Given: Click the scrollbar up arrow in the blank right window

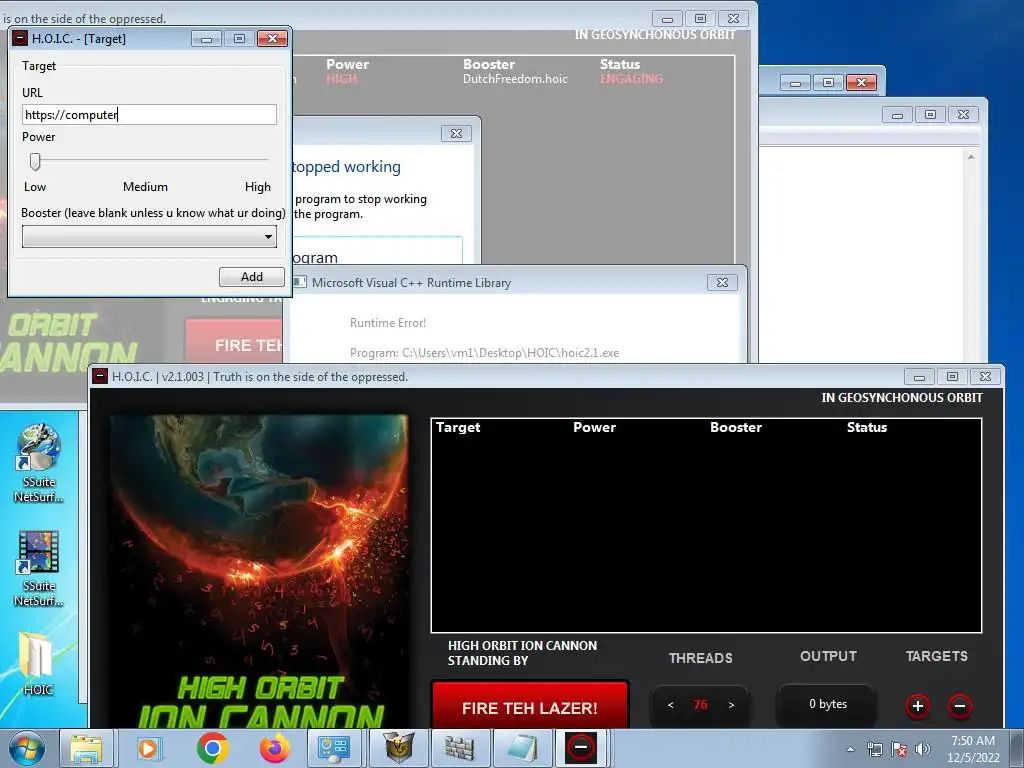Looking at the screenshot, I should coord(971,157).
